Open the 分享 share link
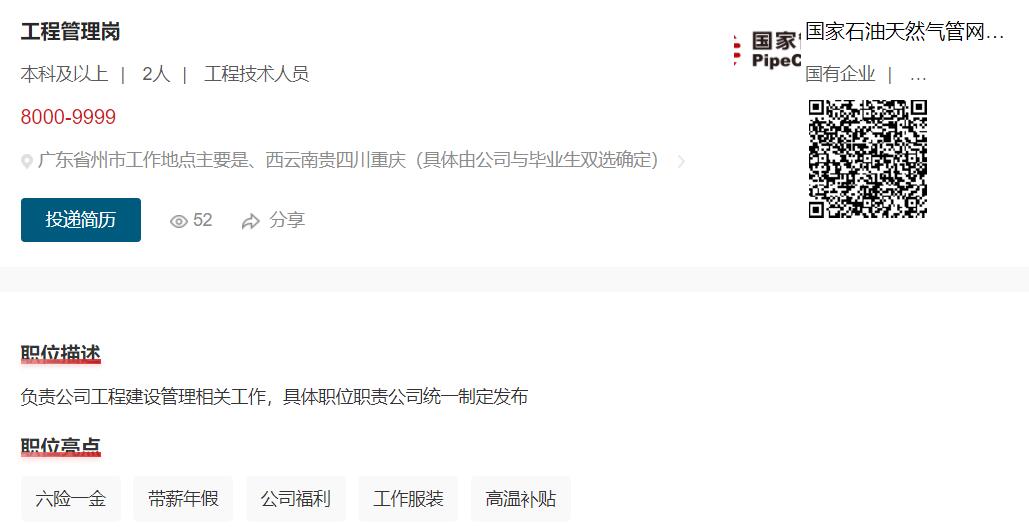The height and width of the screenshot is (532, 1029). pos(287,220)
